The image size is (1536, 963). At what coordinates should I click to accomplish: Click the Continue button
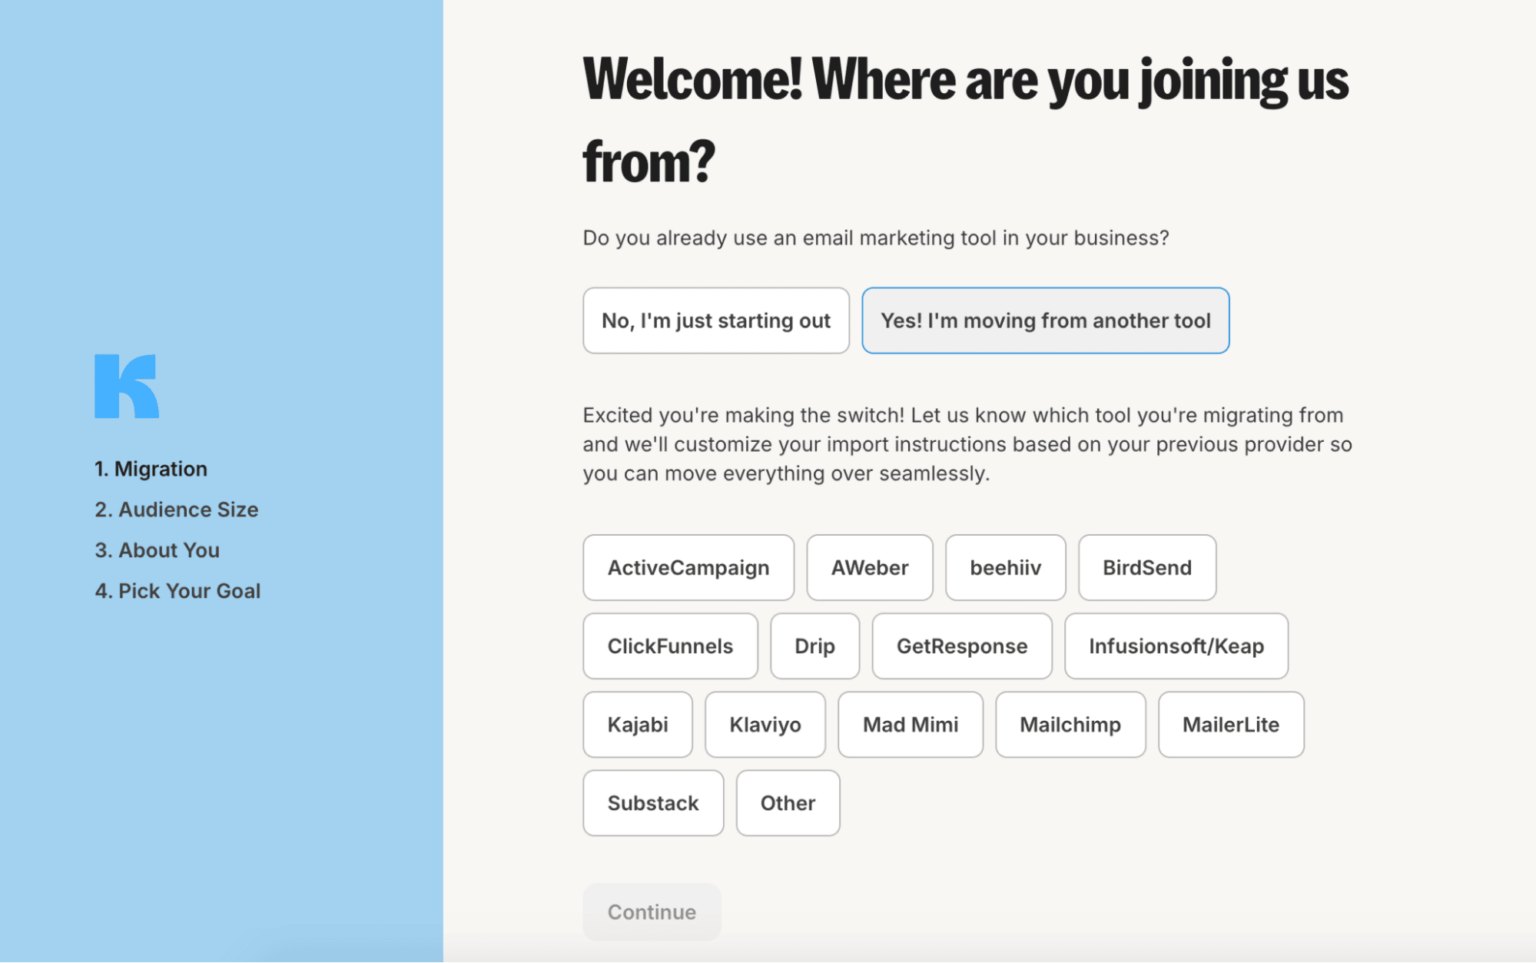[651, 911]
